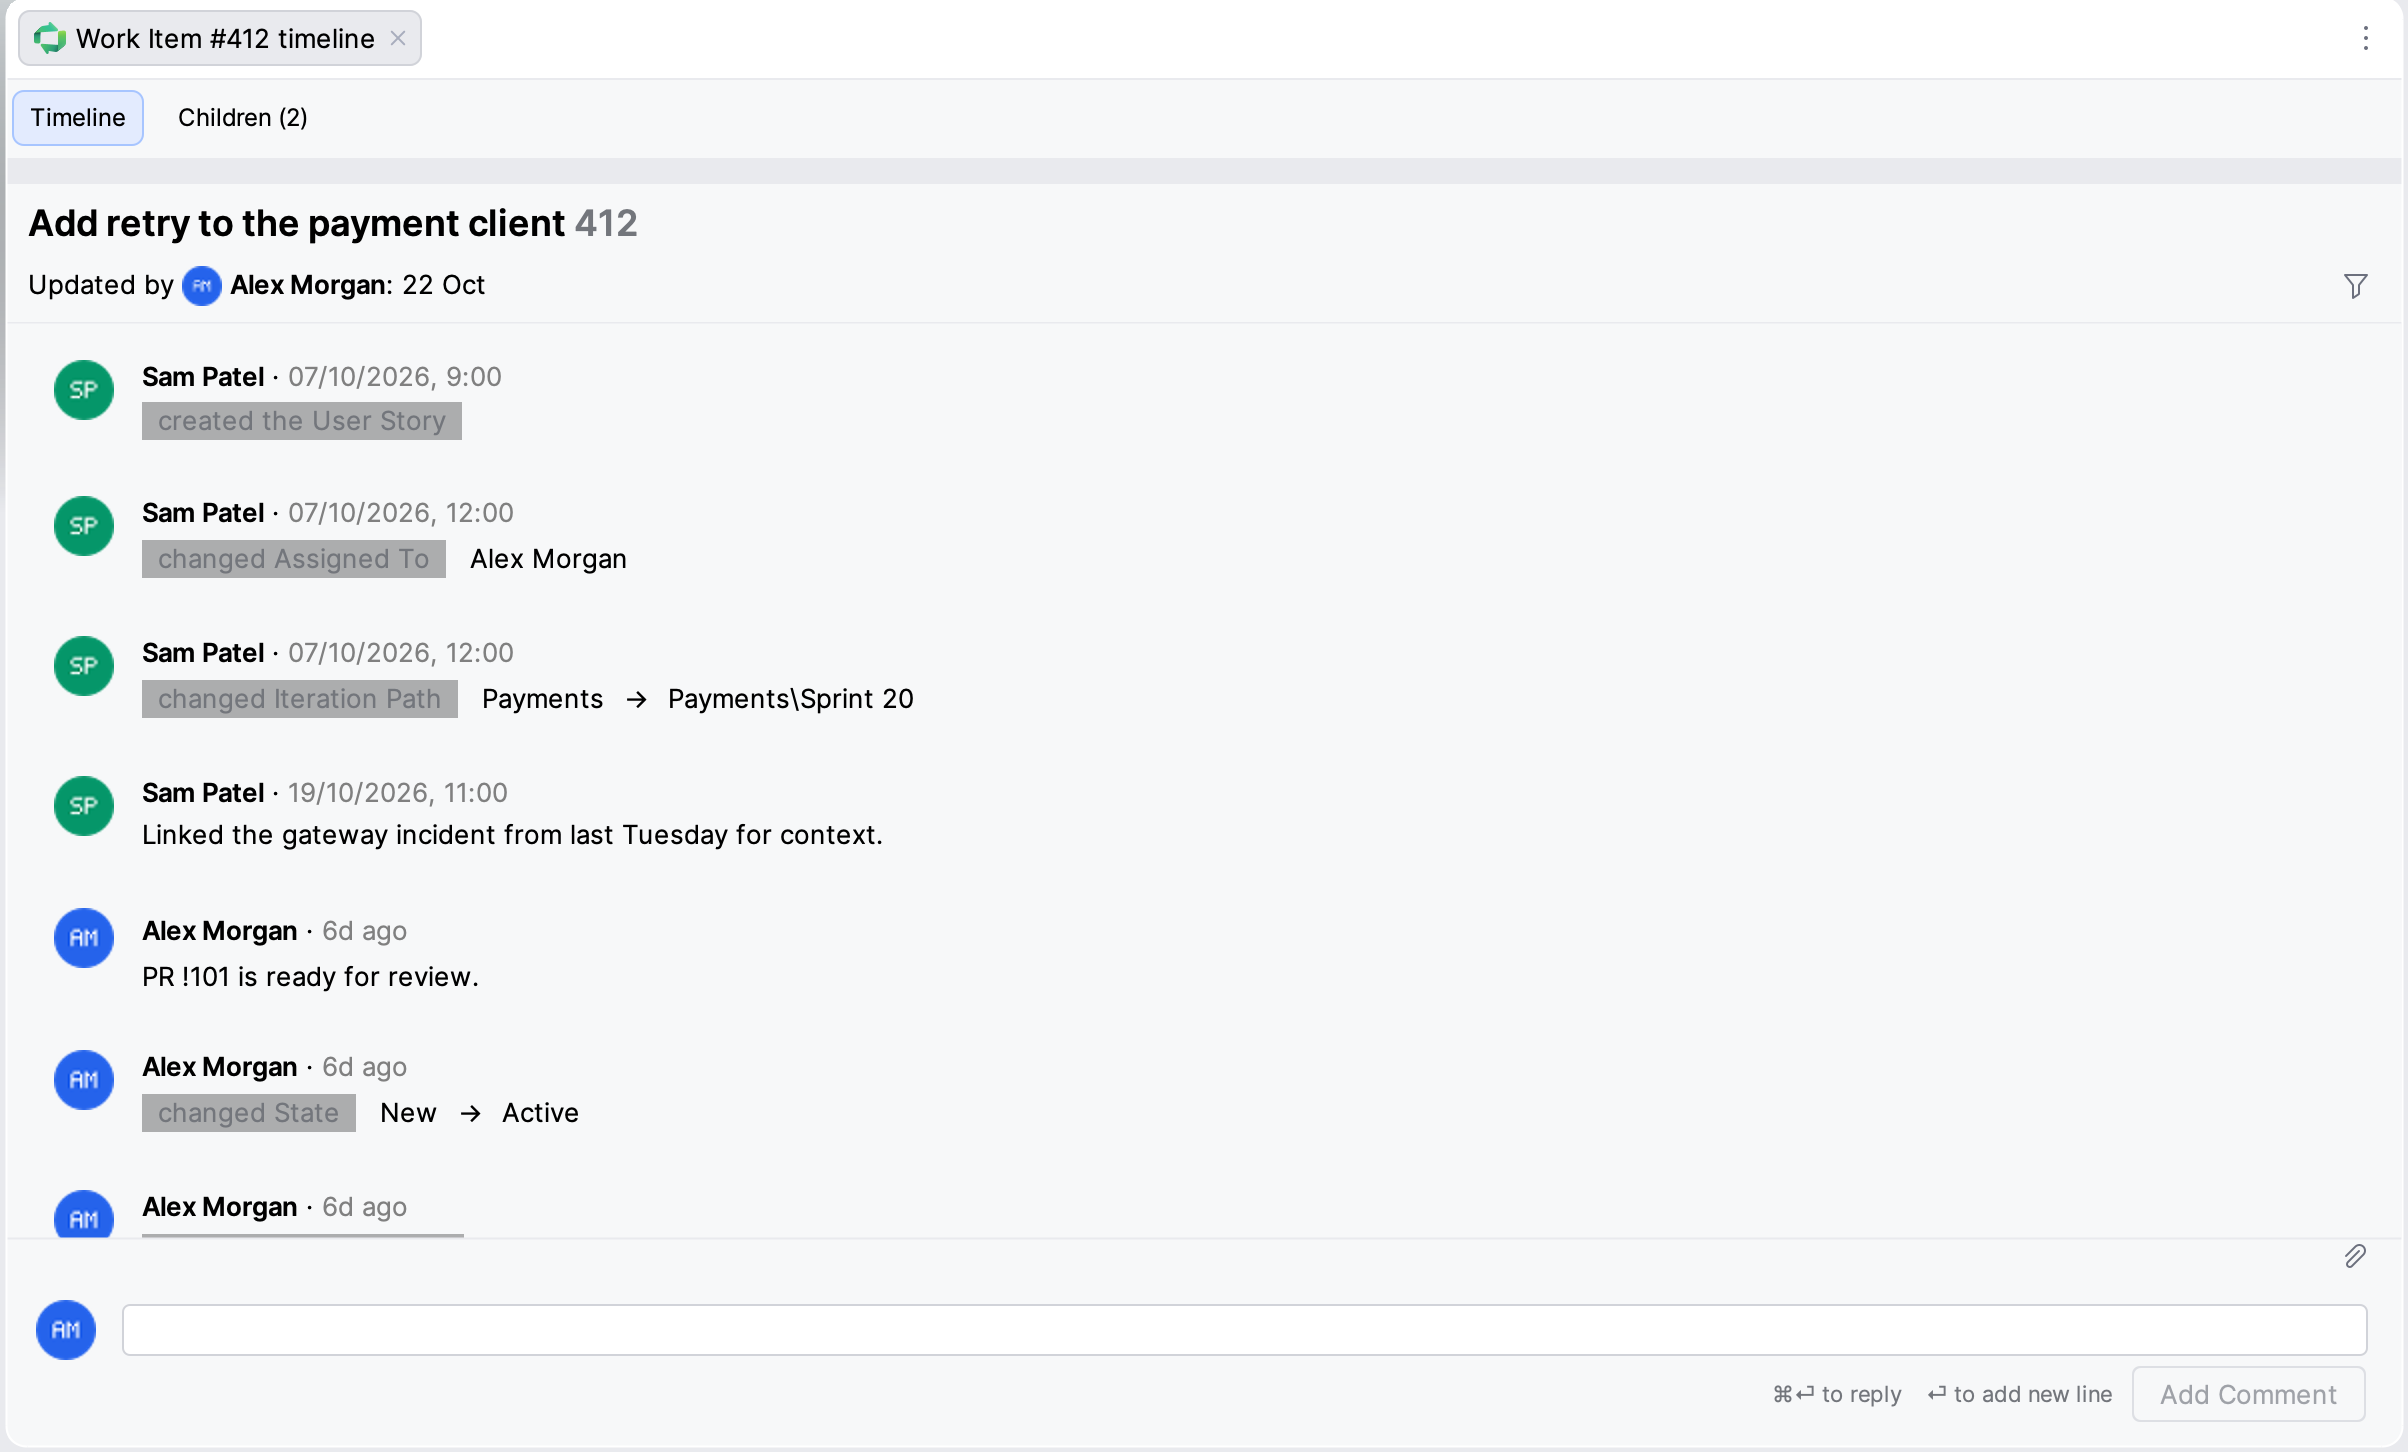Click 'Alex Morgan' assigned-to value
The image size is (2408, 1452).
[549, 559]
